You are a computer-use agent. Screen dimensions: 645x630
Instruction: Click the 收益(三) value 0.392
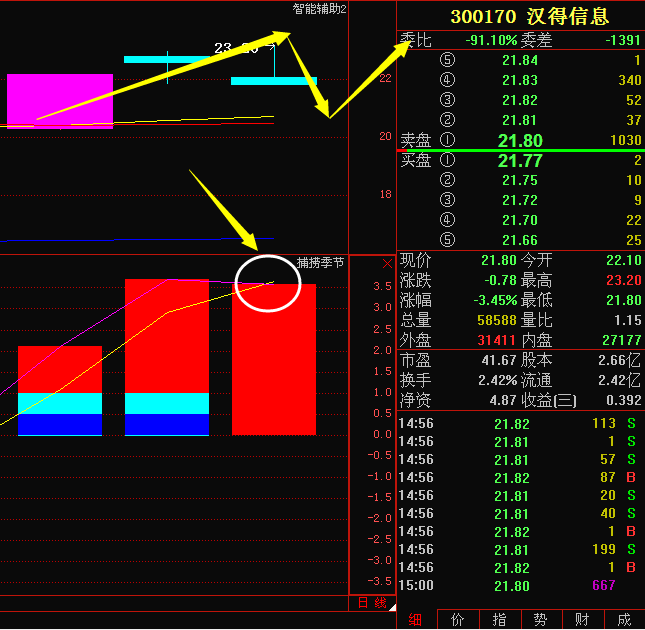coord(624,401)
